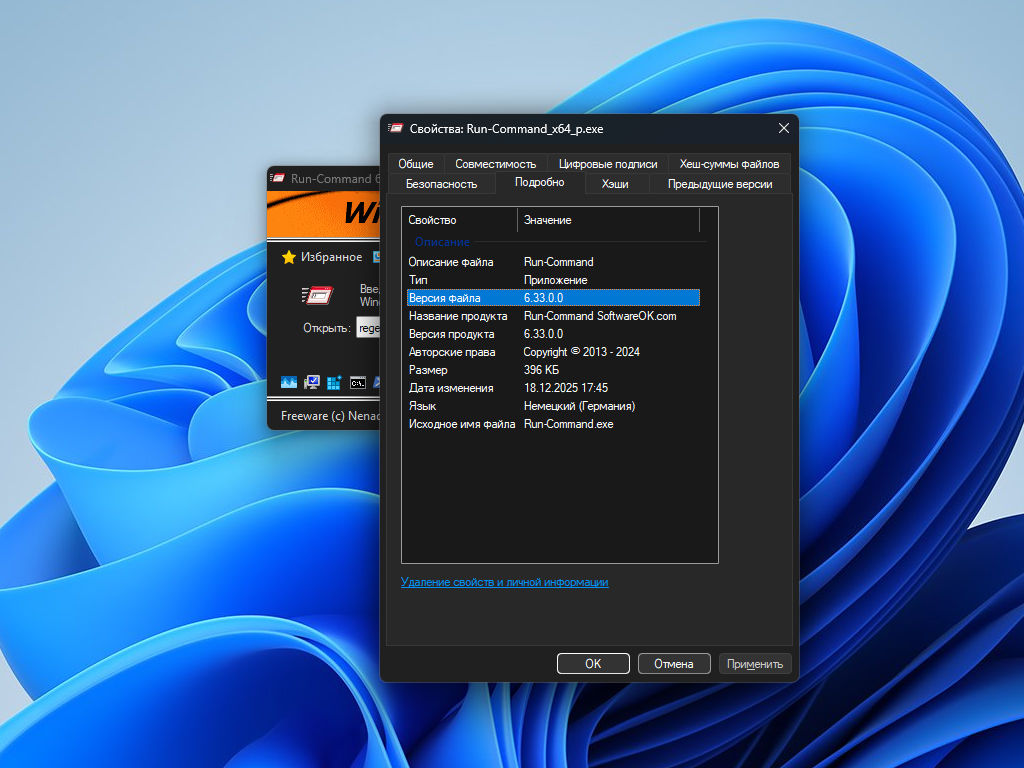
Task: Click the Run-Command window title icon
Action: [278, 179]
